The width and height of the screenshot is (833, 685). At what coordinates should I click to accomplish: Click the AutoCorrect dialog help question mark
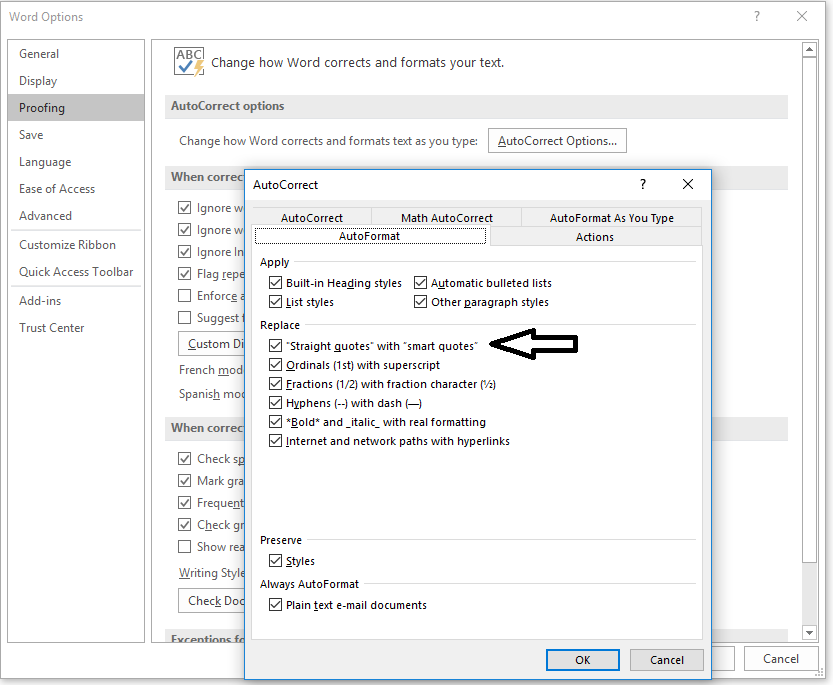642,185
